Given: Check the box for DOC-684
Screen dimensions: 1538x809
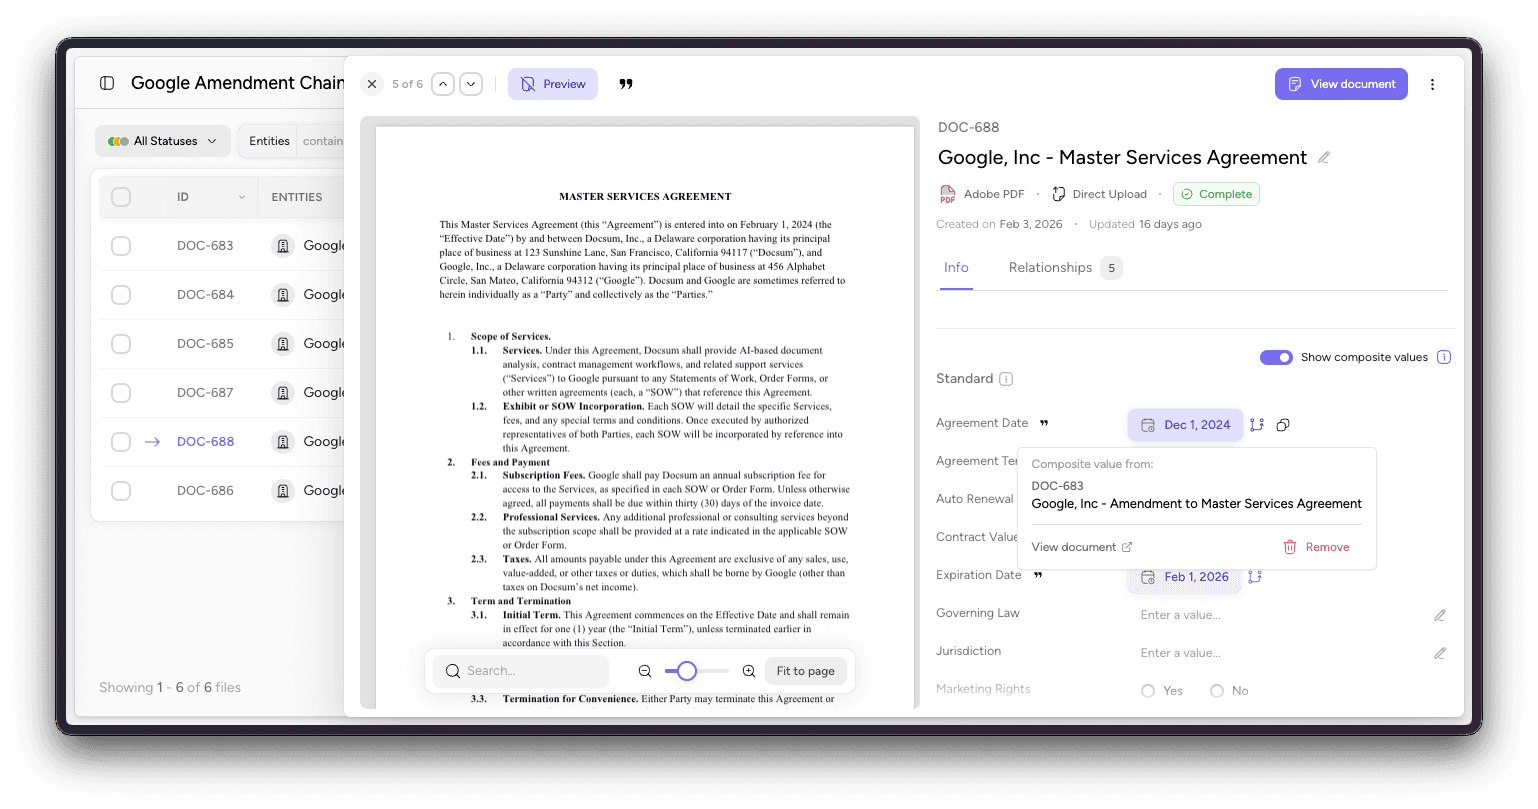Looking at the screenshot, I should 121,294.
